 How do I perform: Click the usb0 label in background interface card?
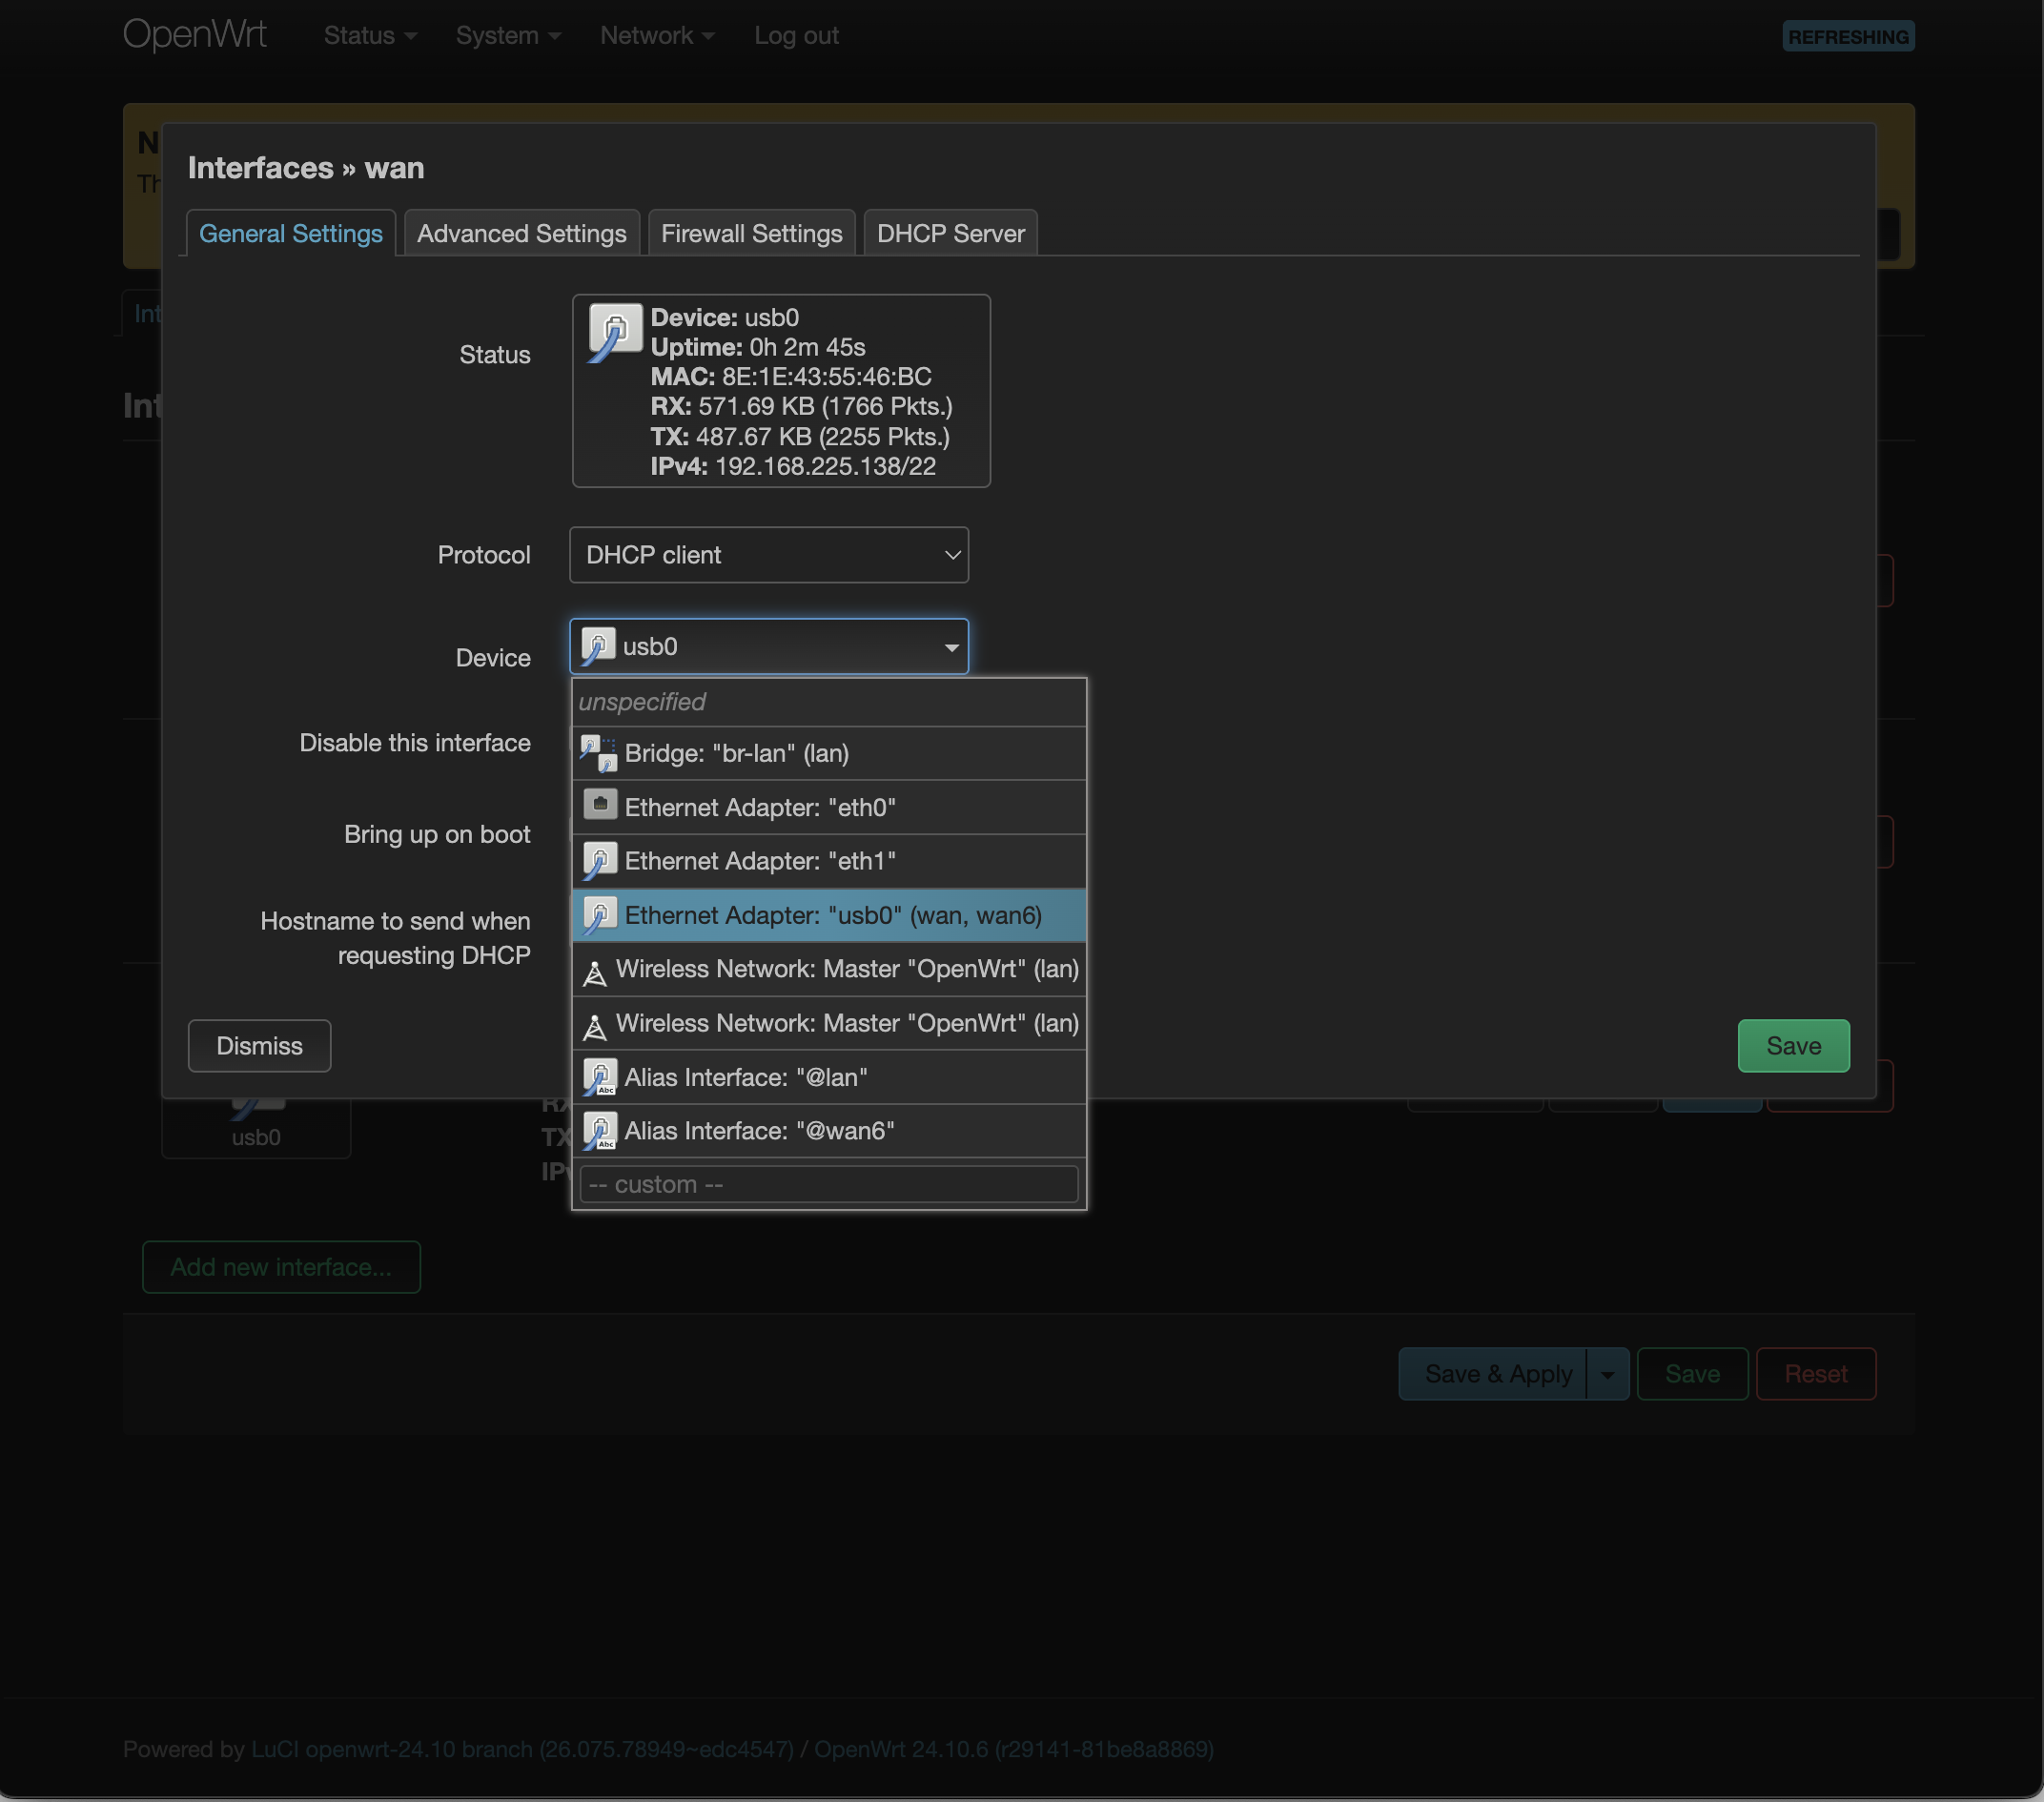pyautogui.click(x=256, y=1137)
